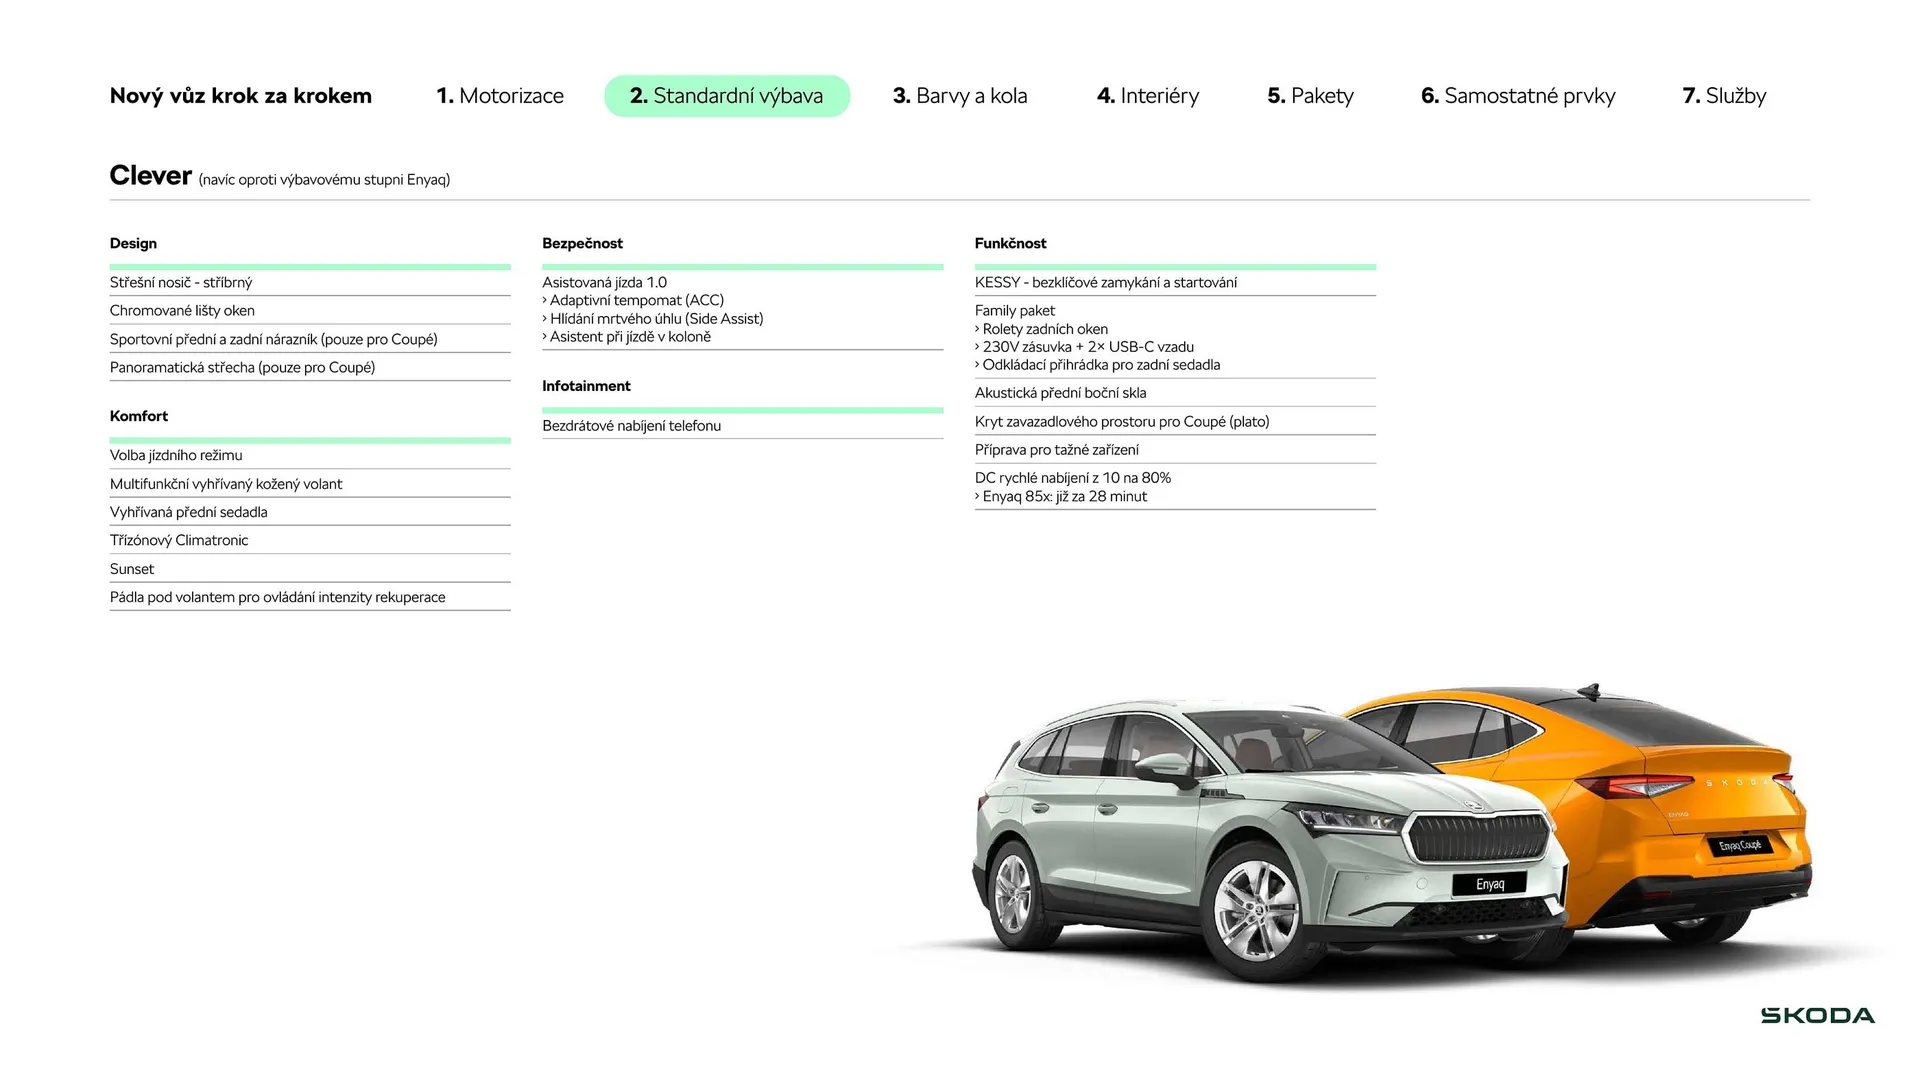This screenshot has width=1920, height=1080.
Task: Click 'Odkládací přihrádka pro zadní sedadla' item
Action: [1097, 365]
